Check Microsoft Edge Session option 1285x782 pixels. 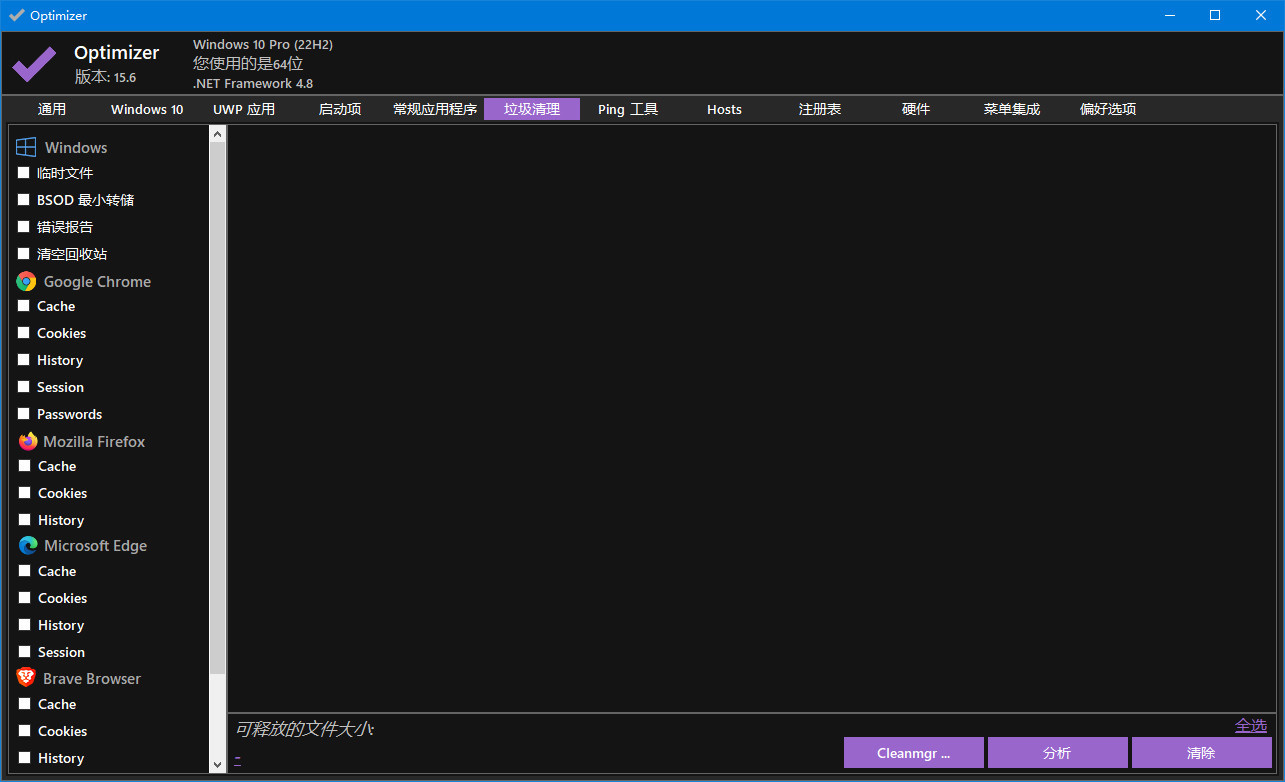coord(24,651)
